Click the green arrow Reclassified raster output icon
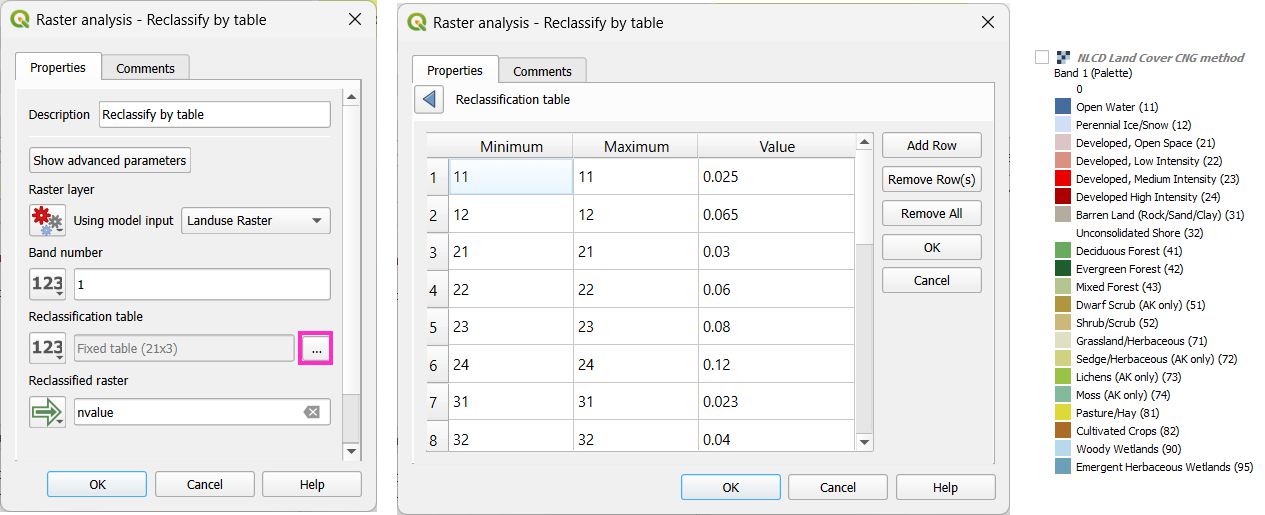This screenshot has height=515, width=1265. click(47, 412)
